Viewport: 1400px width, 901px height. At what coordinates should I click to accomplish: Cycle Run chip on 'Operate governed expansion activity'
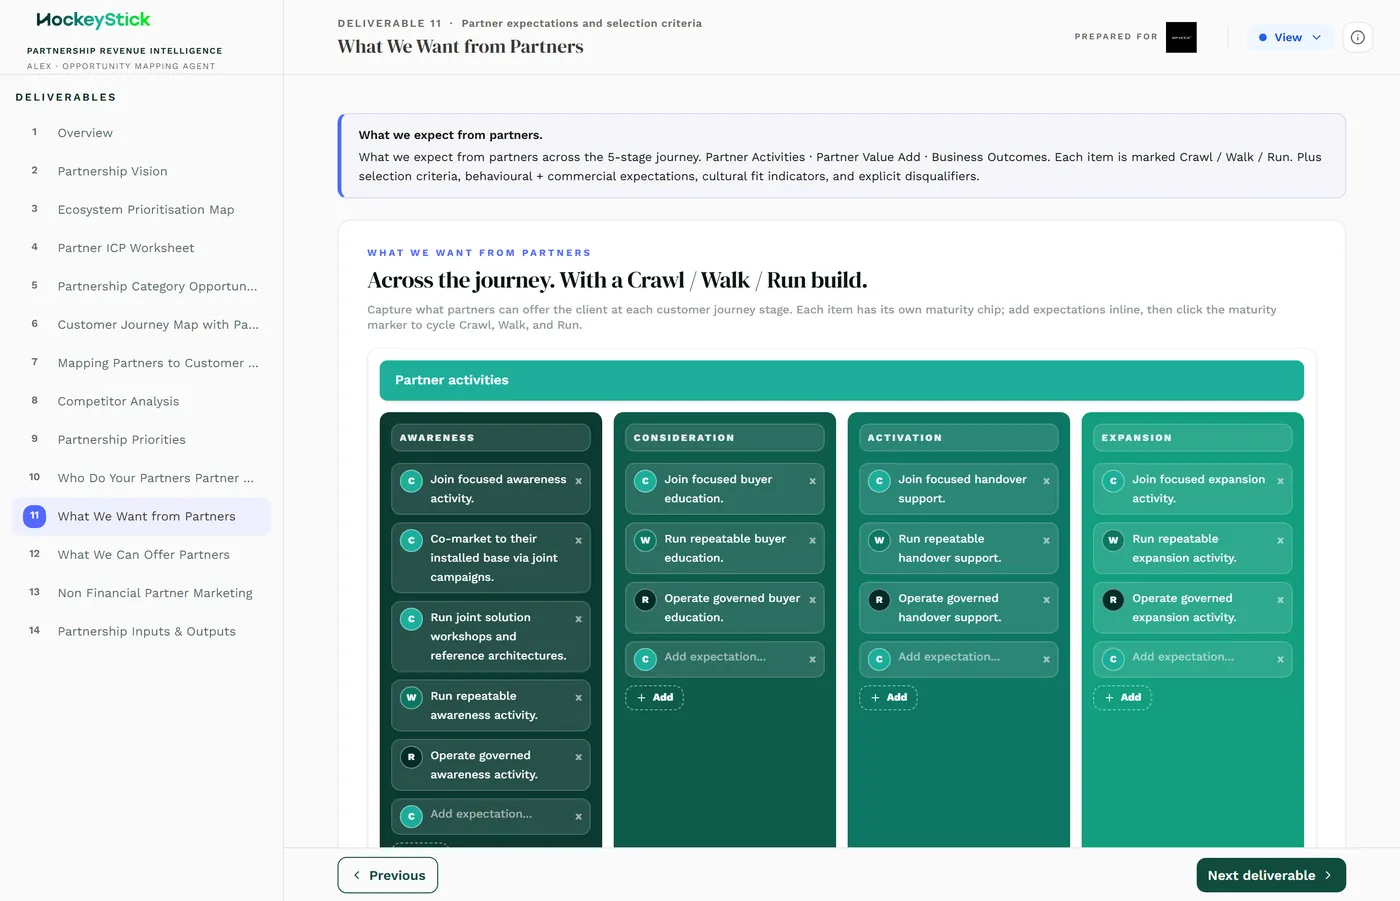(1113, 600)
